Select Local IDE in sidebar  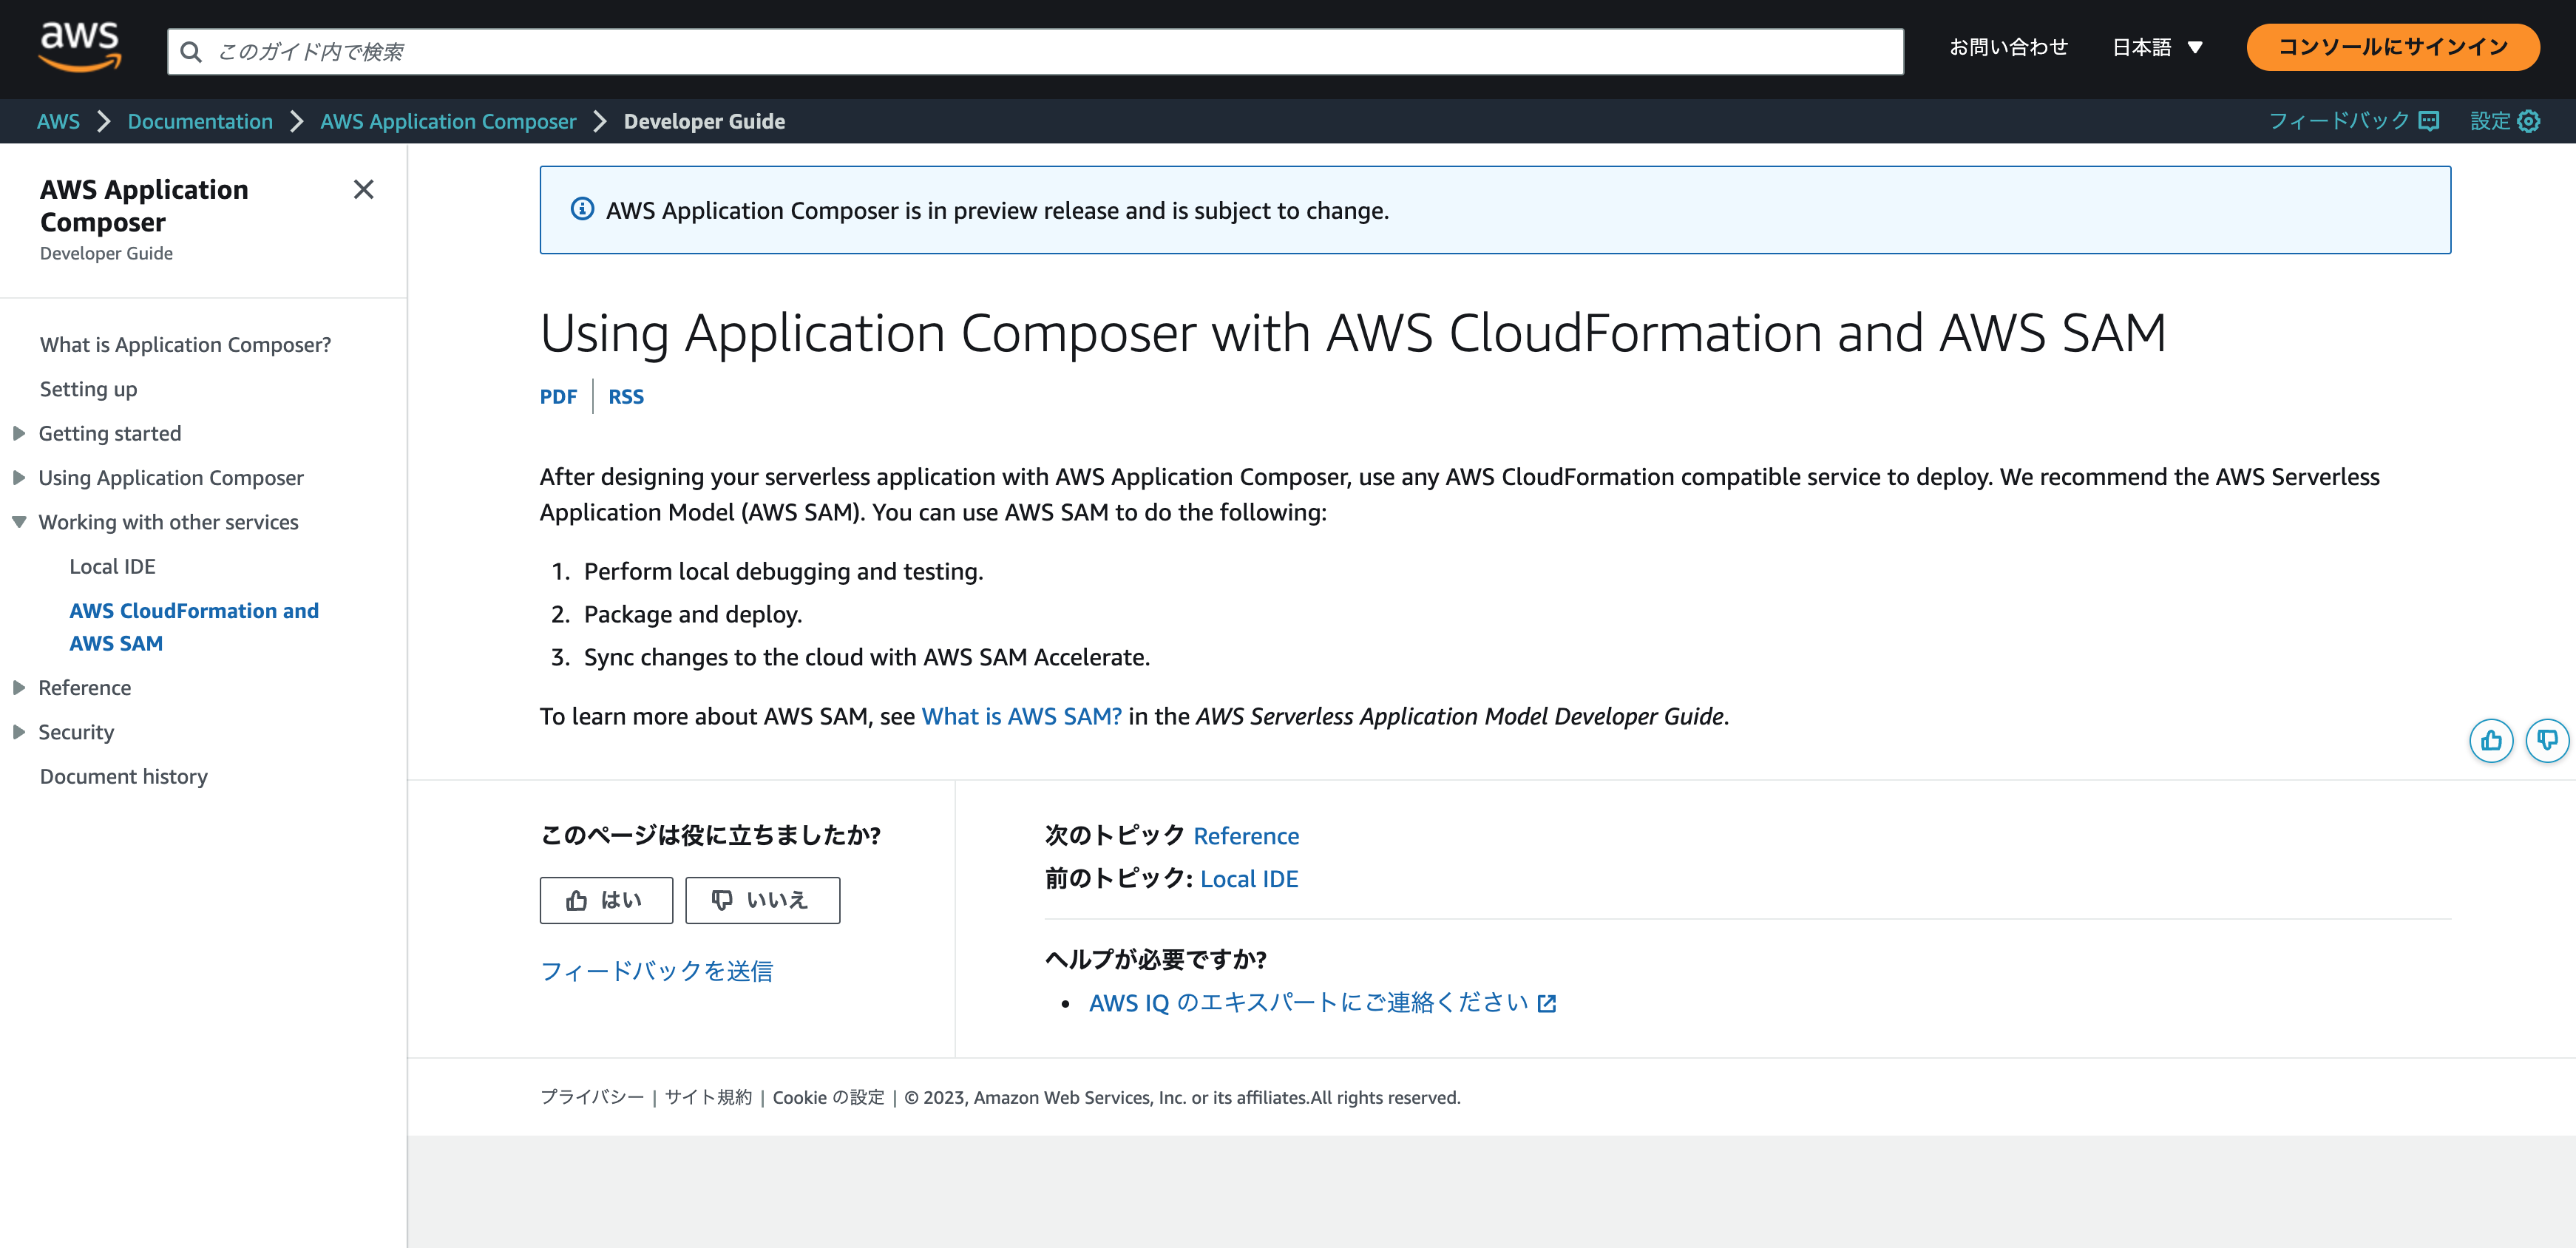tap(112, 566)
